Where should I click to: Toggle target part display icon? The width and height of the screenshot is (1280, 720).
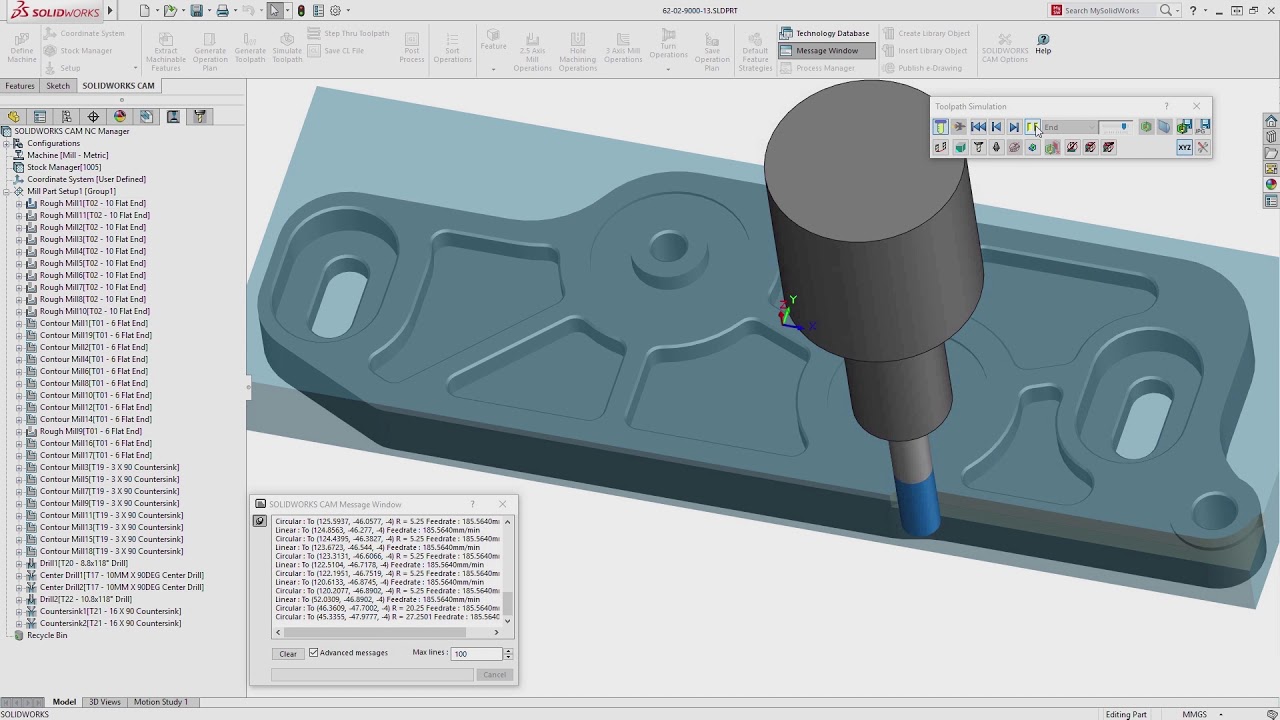(1032, 148)
